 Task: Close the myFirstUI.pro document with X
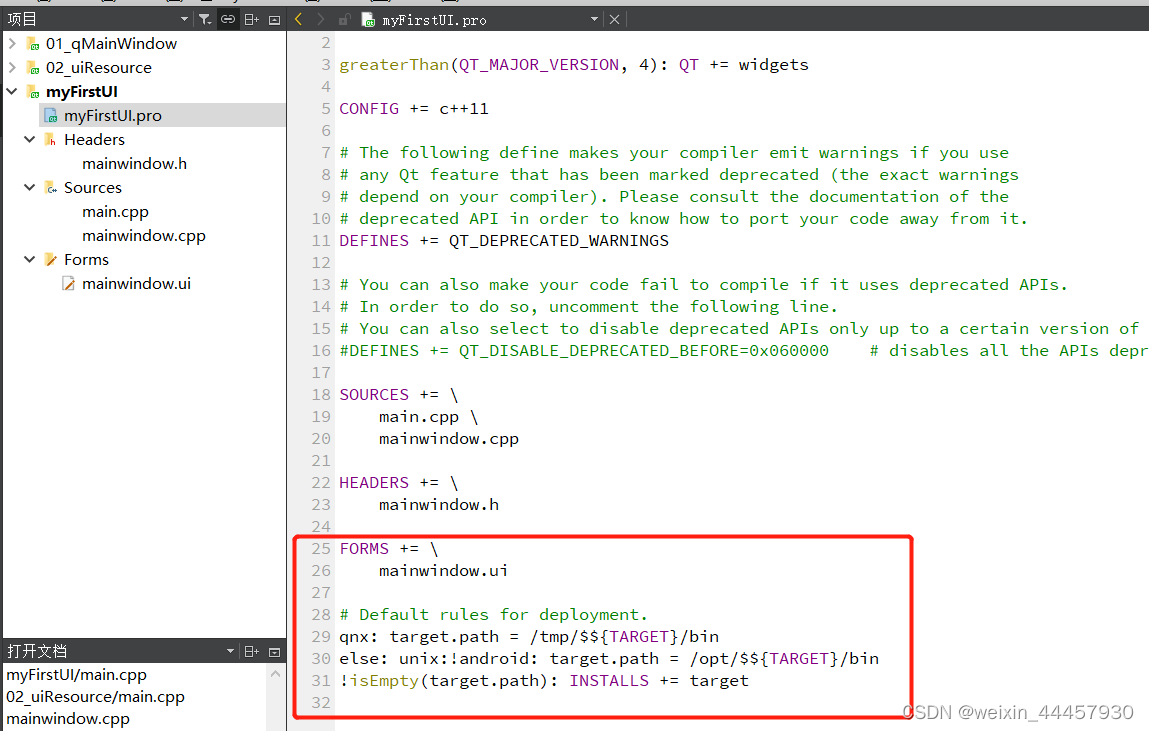tap(614, 19)
